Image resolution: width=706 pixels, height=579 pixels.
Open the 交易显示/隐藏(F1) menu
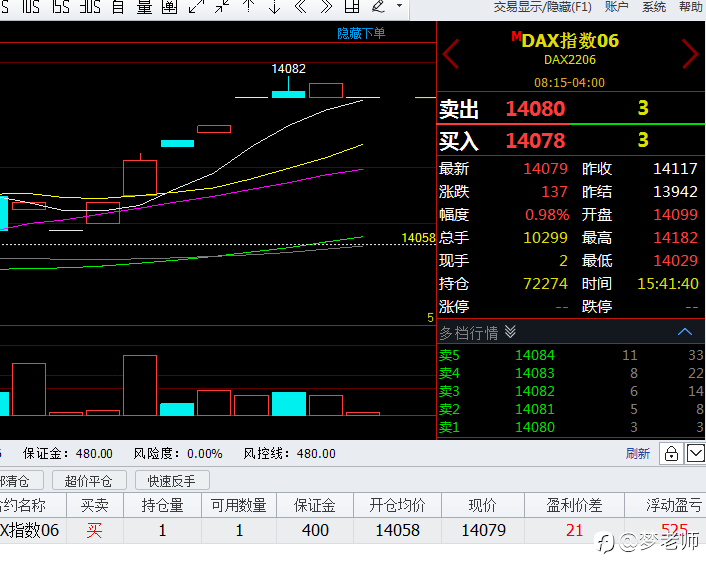(x=543, y=7)
